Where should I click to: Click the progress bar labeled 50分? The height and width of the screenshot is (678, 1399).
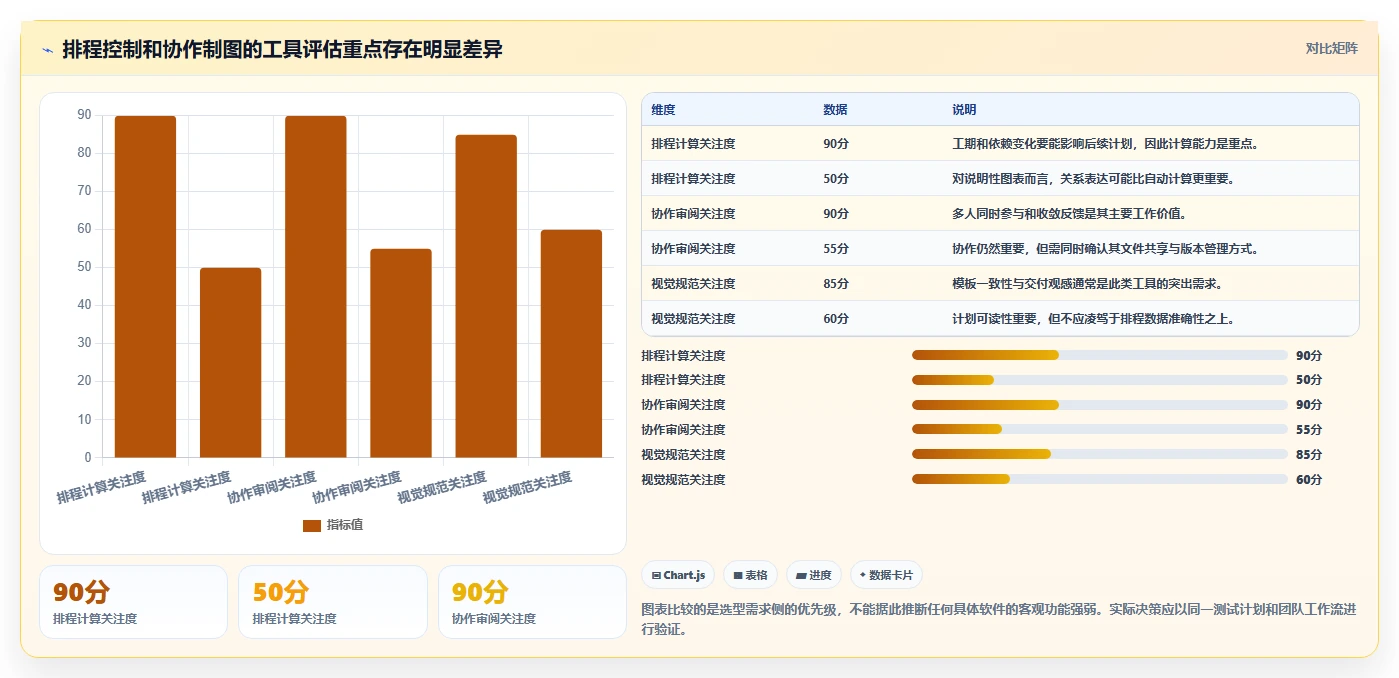[1100, 380]
